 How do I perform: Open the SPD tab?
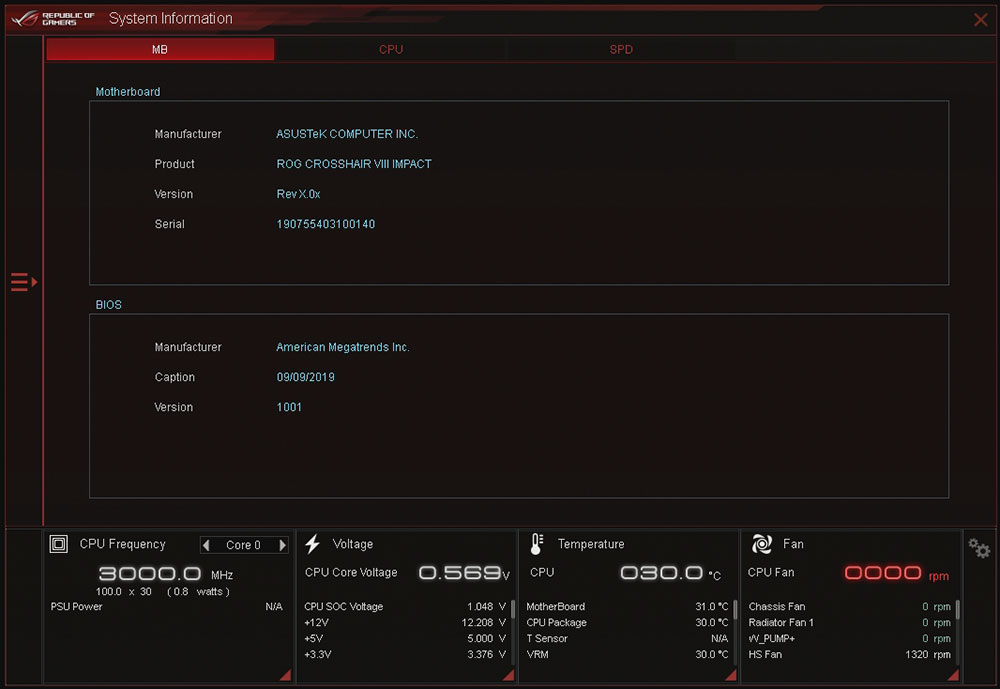pyautogui.click(x=621, y=49)
